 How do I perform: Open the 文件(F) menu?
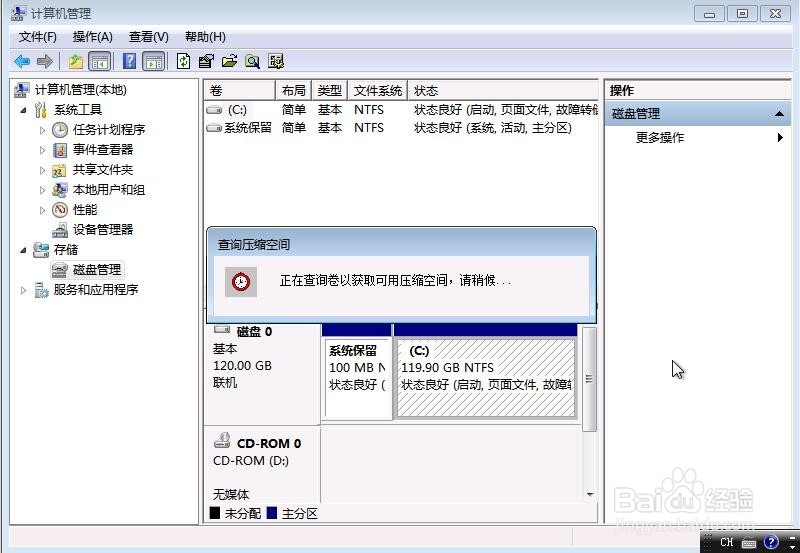pyautogui.click(x=37, y=37)
